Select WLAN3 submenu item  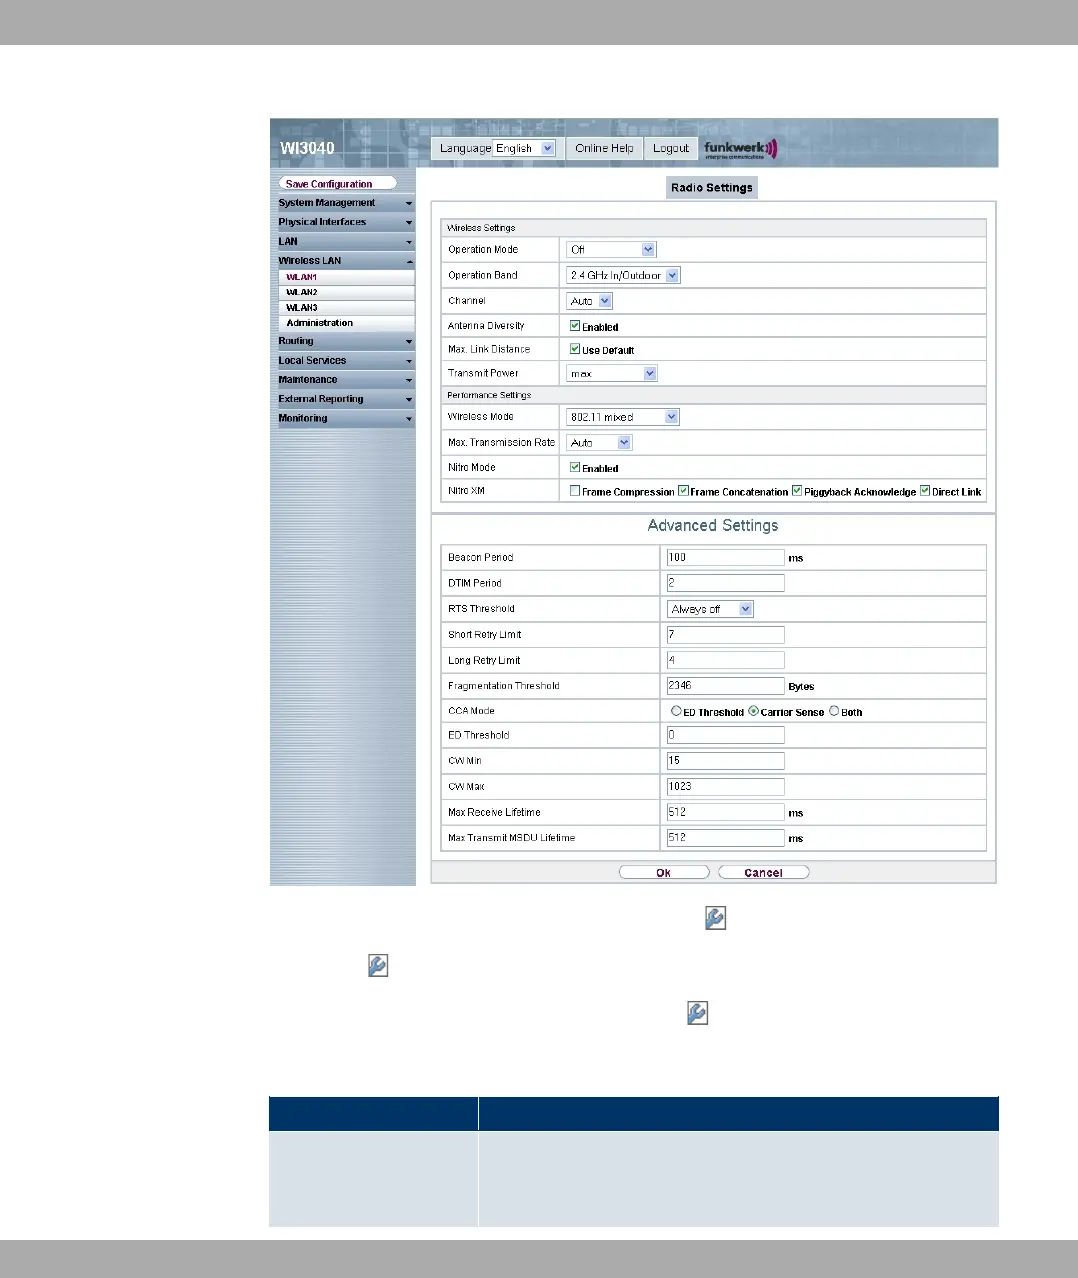347,307
